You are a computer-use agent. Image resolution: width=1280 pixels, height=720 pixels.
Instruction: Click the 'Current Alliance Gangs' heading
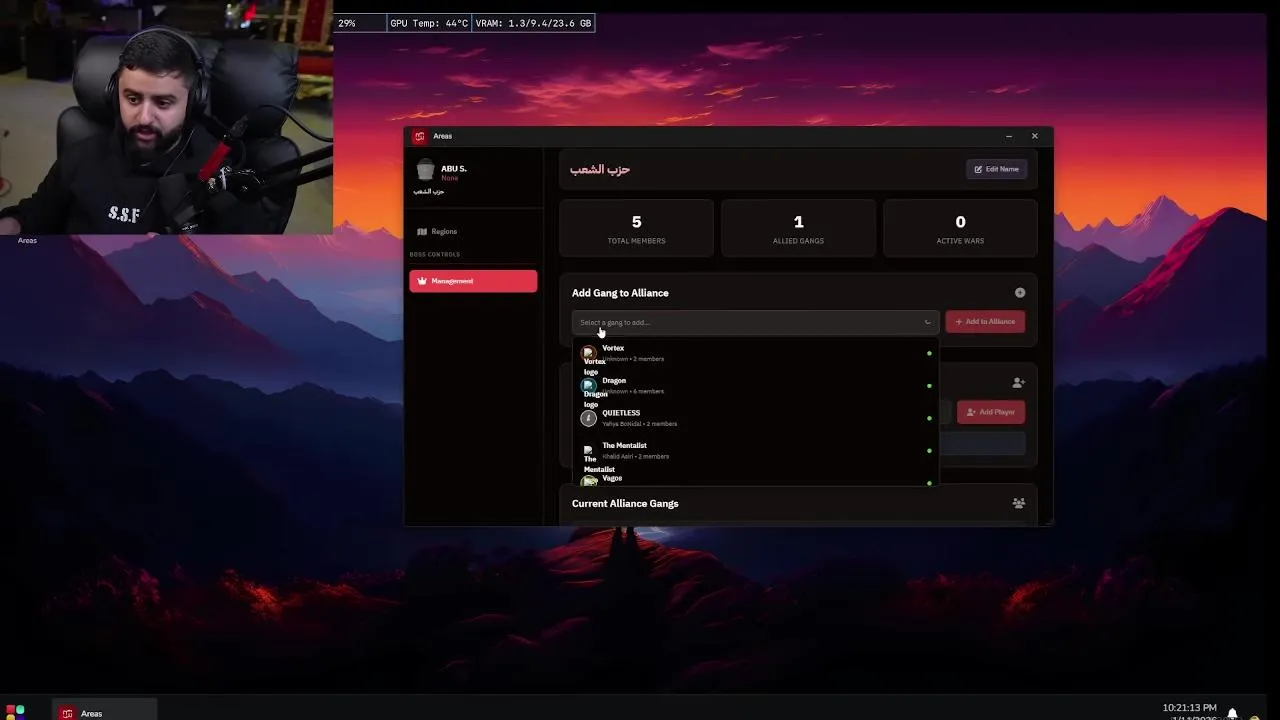click(x=625, y=503)
